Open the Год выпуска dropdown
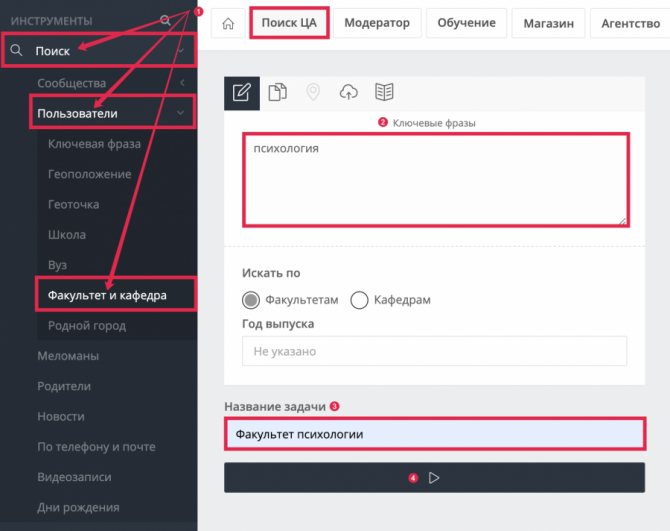670x531 pixels. [434, 351]
